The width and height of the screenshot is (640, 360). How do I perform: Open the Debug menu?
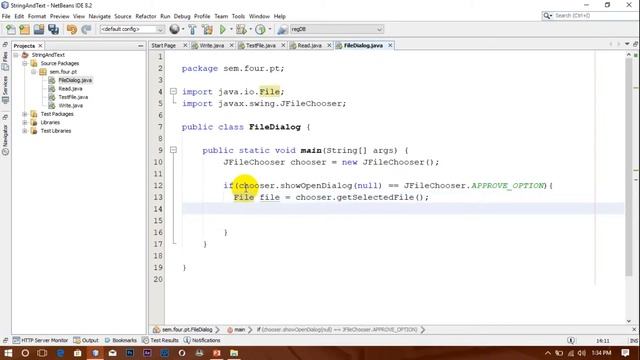click(x=182, y=16)
